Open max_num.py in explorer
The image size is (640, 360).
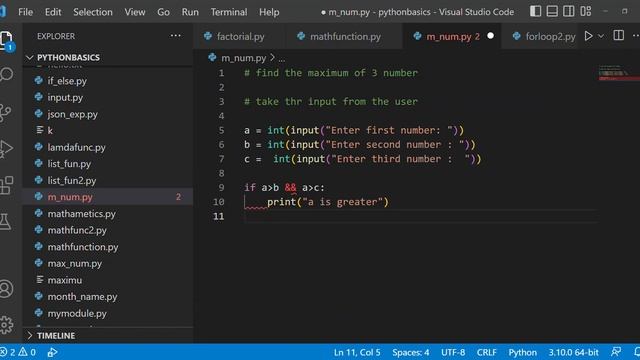click(x=107, y=263)
